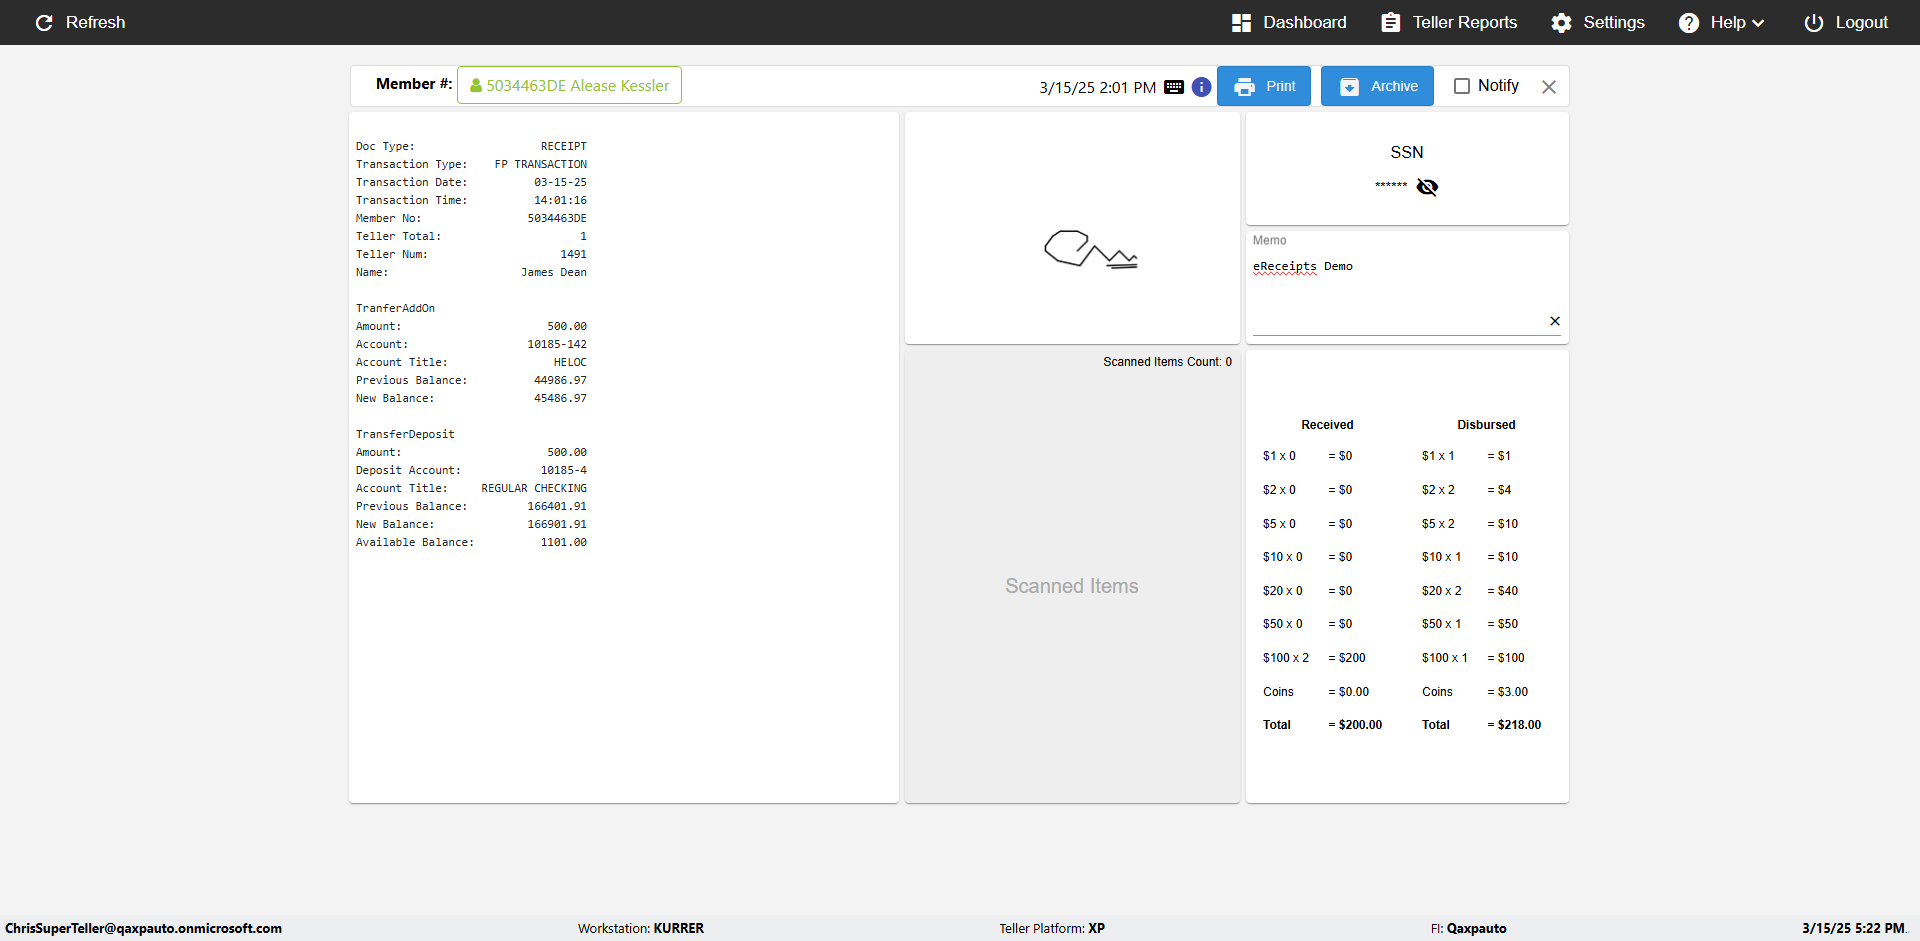Click the Available Balance '1101.00' value
Screen dimensions: 1920x941
[564, 542]
